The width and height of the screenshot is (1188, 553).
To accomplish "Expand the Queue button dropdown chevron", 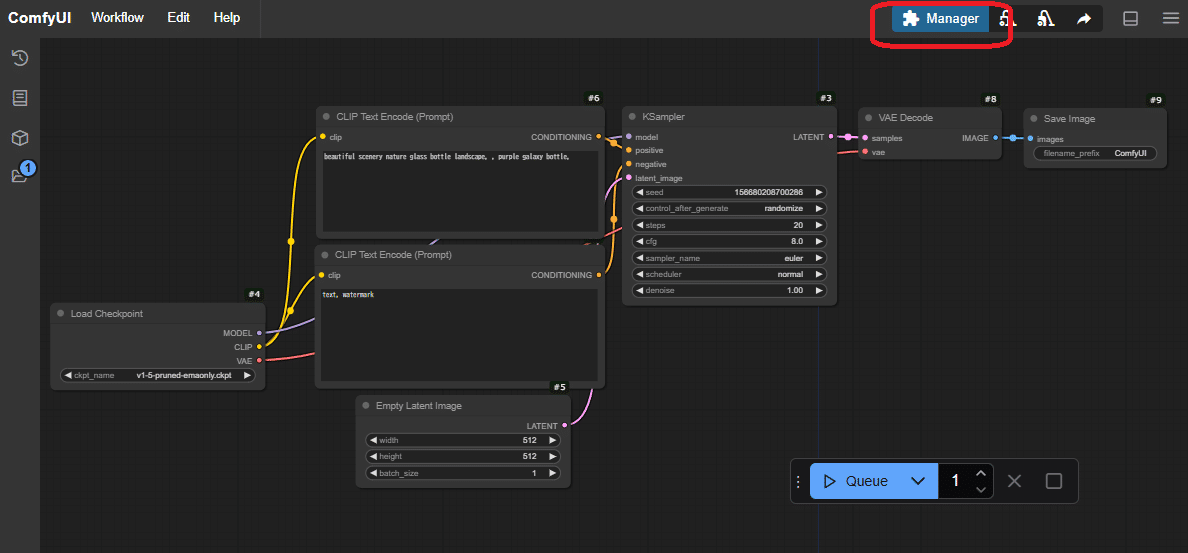I will click(918, 481).
